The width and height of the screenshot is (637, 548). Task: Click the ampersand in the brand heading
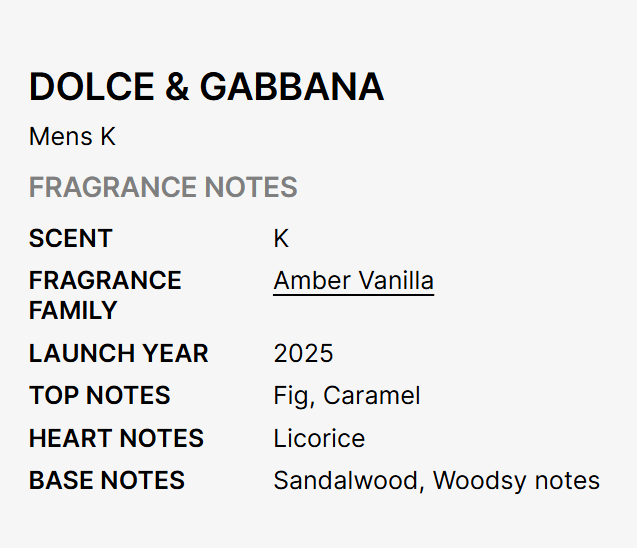pyautogui.click(x=176, y=88)
